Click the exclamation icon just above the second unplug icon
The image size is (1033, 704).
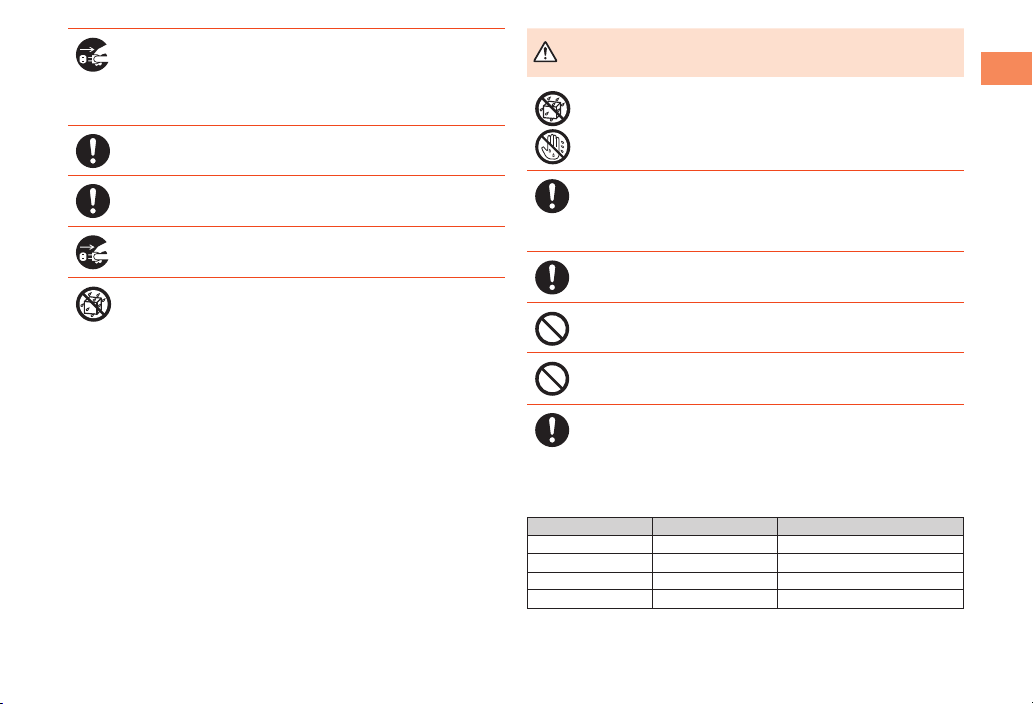[93, 201]
